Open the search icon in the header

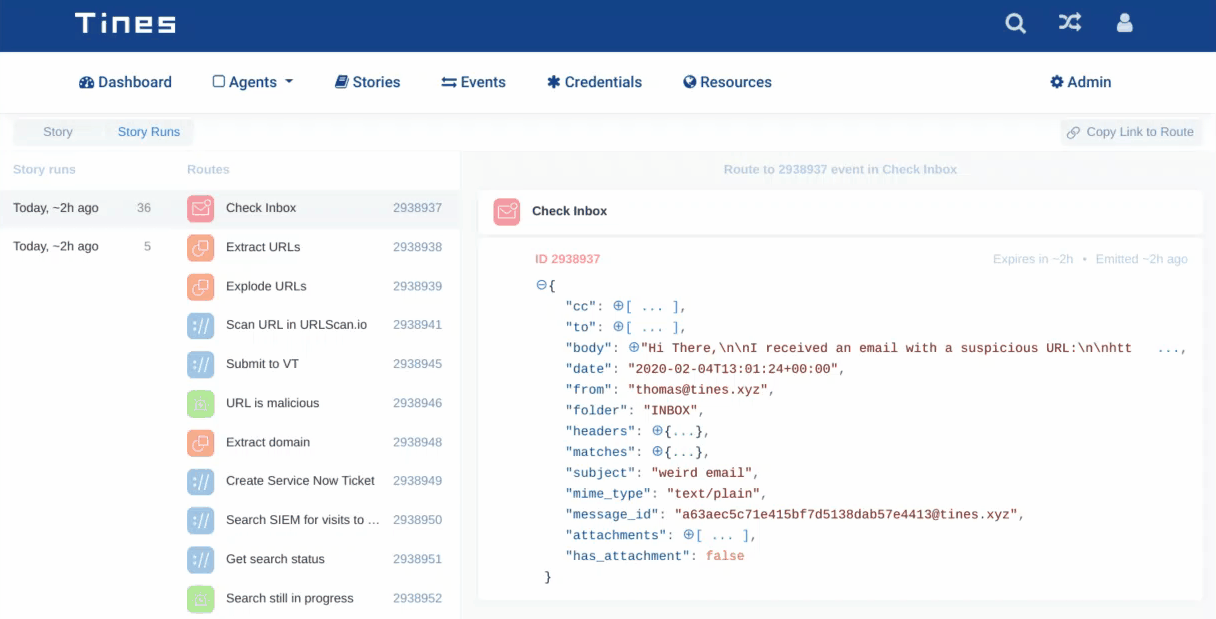pyautogui.click(x=1015, y=23)
